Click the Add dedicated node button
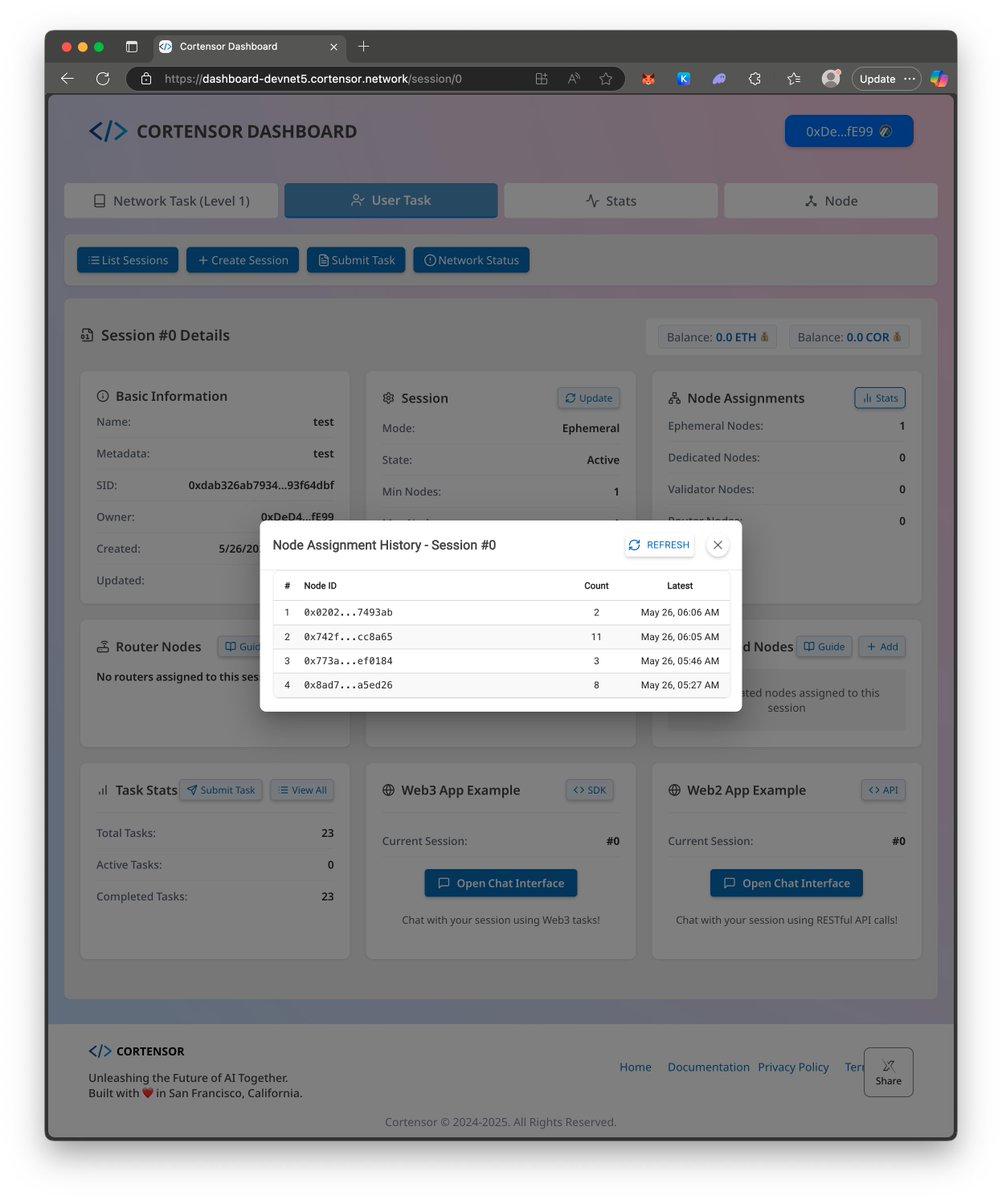Screen dimensions: 1002x1200 (x=882, y=647)
